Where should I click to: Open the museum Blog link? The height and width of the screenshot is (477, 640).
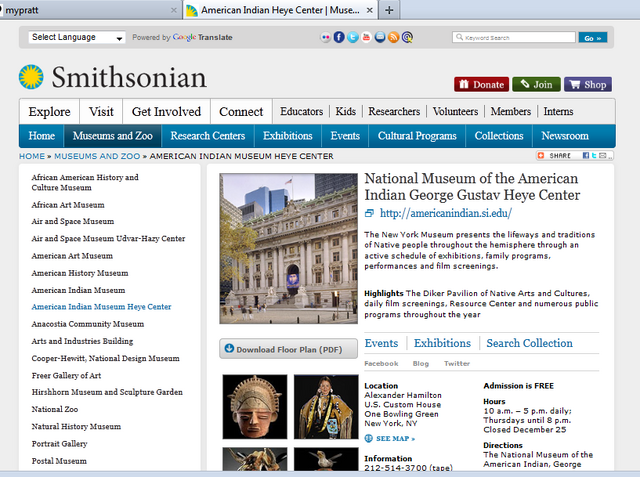click(421, 364)
